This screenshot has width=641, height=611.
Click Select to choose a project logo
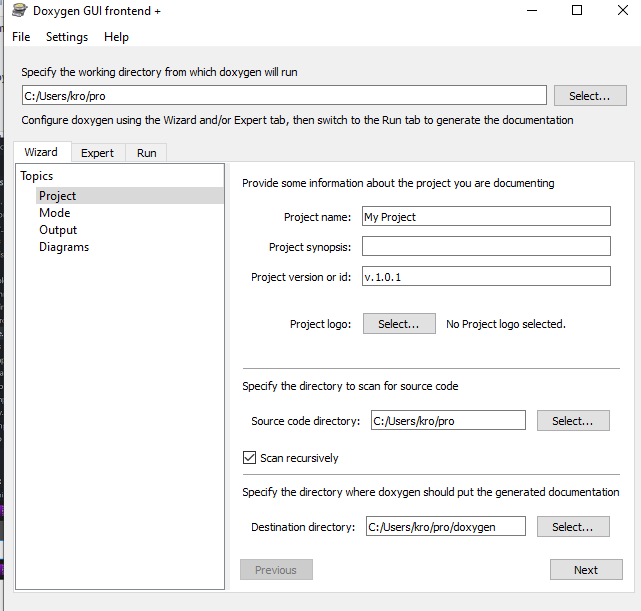point(399,324)
